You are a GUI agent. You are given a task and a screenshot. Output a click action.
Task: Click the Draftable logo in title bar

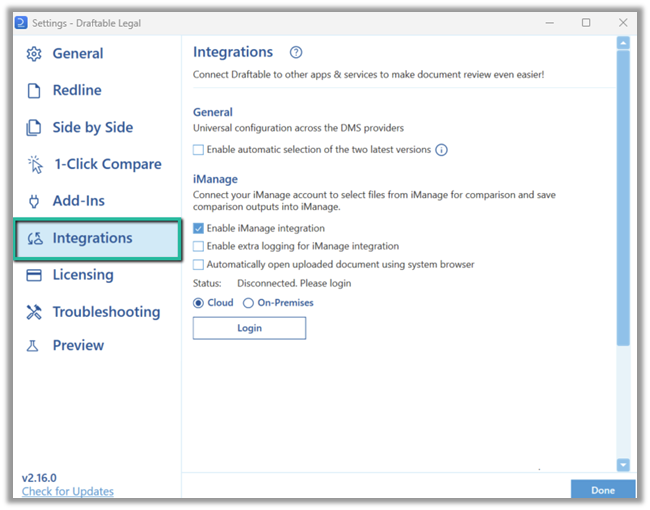21,22
